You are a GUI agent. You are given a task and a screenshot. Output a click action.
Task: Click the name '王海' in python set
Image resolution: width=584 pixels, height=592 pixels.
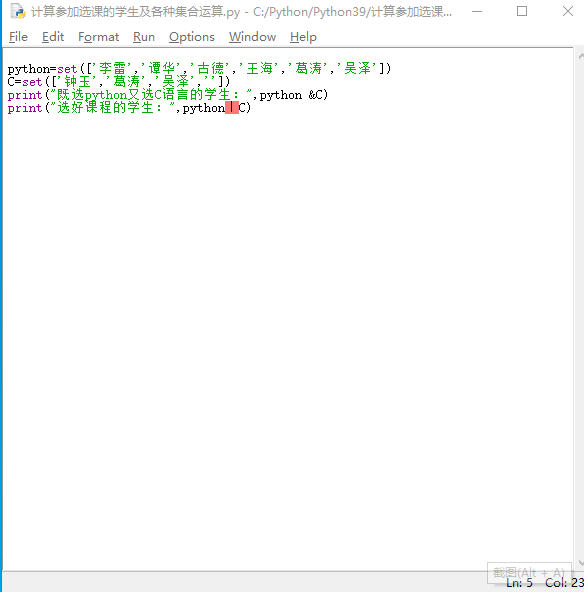tap(259, 68)
